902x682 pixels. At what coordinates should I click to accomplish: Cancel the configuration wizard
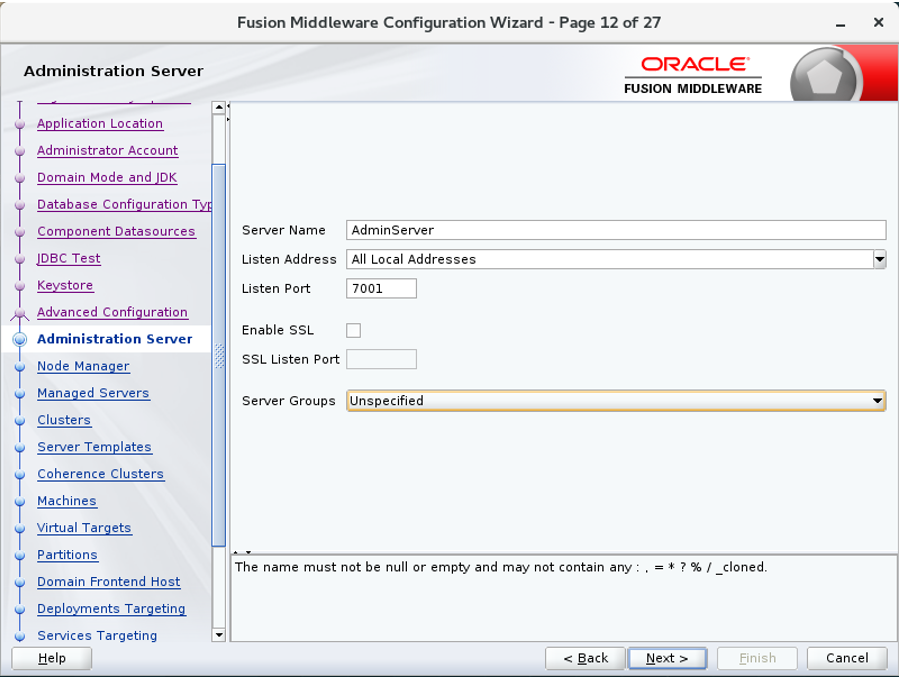[847, 658]
